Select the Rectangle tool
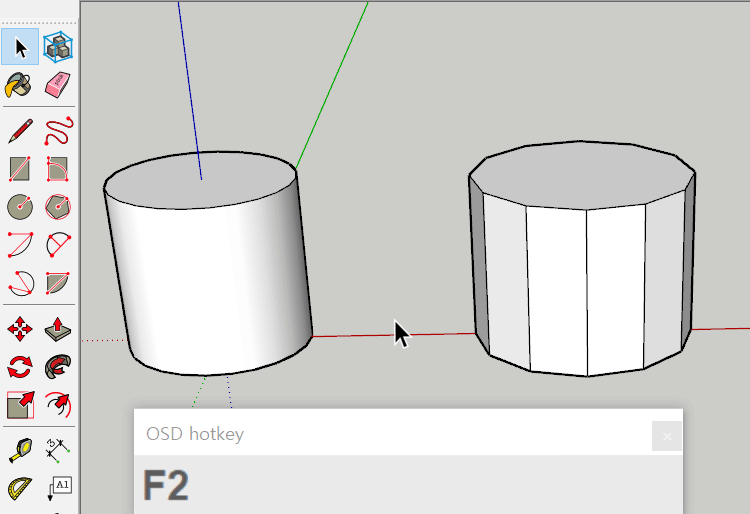750x514 pixels. coord(20,169)
